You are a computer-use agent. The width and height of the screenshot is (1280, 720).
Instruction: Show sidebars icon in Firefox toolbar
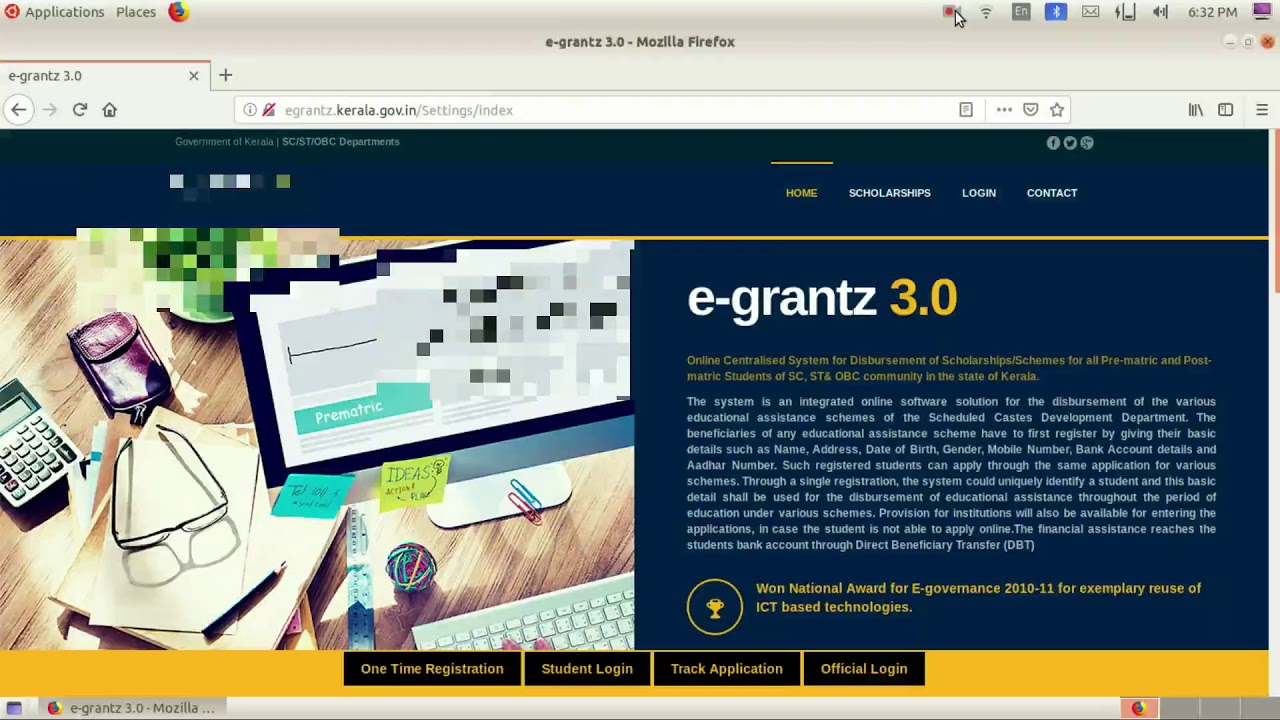1226,110
